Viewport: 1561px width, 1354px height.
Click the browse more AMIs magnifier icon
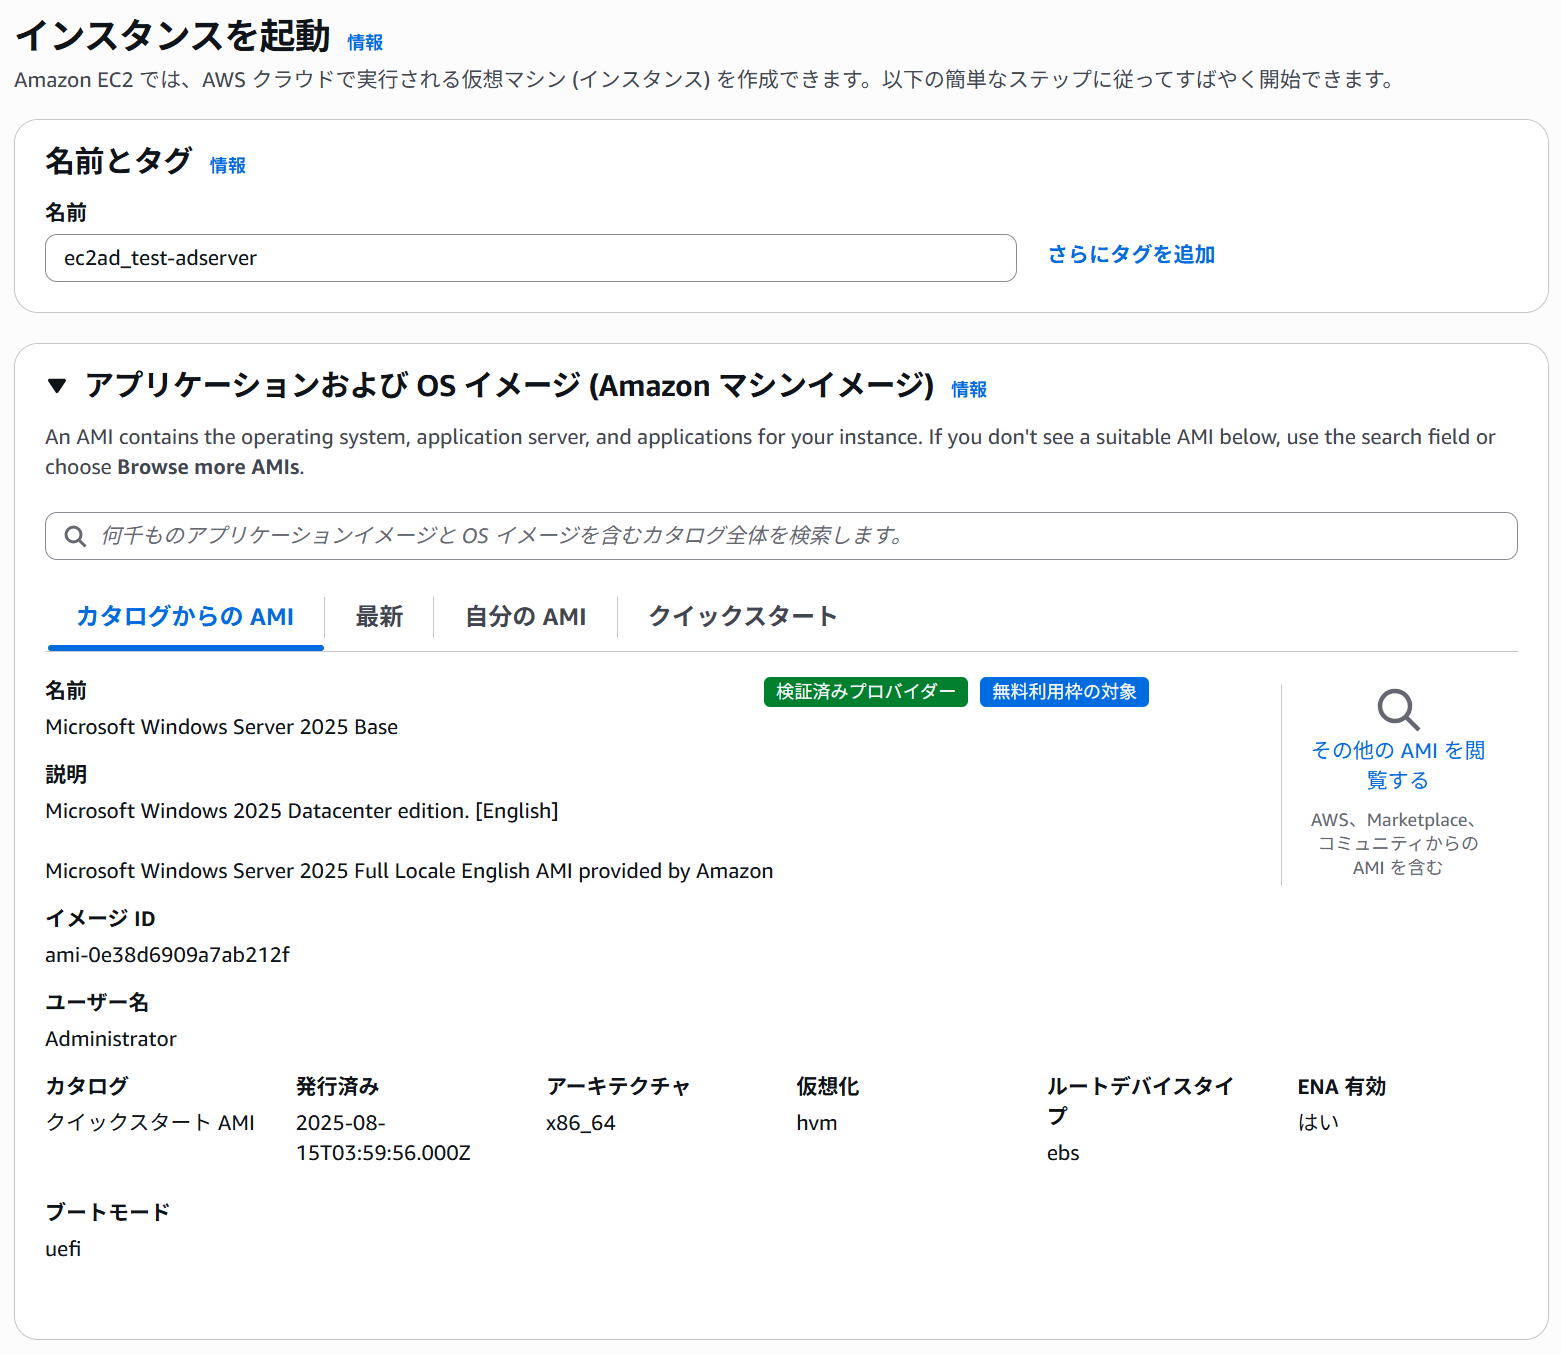[1397, 710]
